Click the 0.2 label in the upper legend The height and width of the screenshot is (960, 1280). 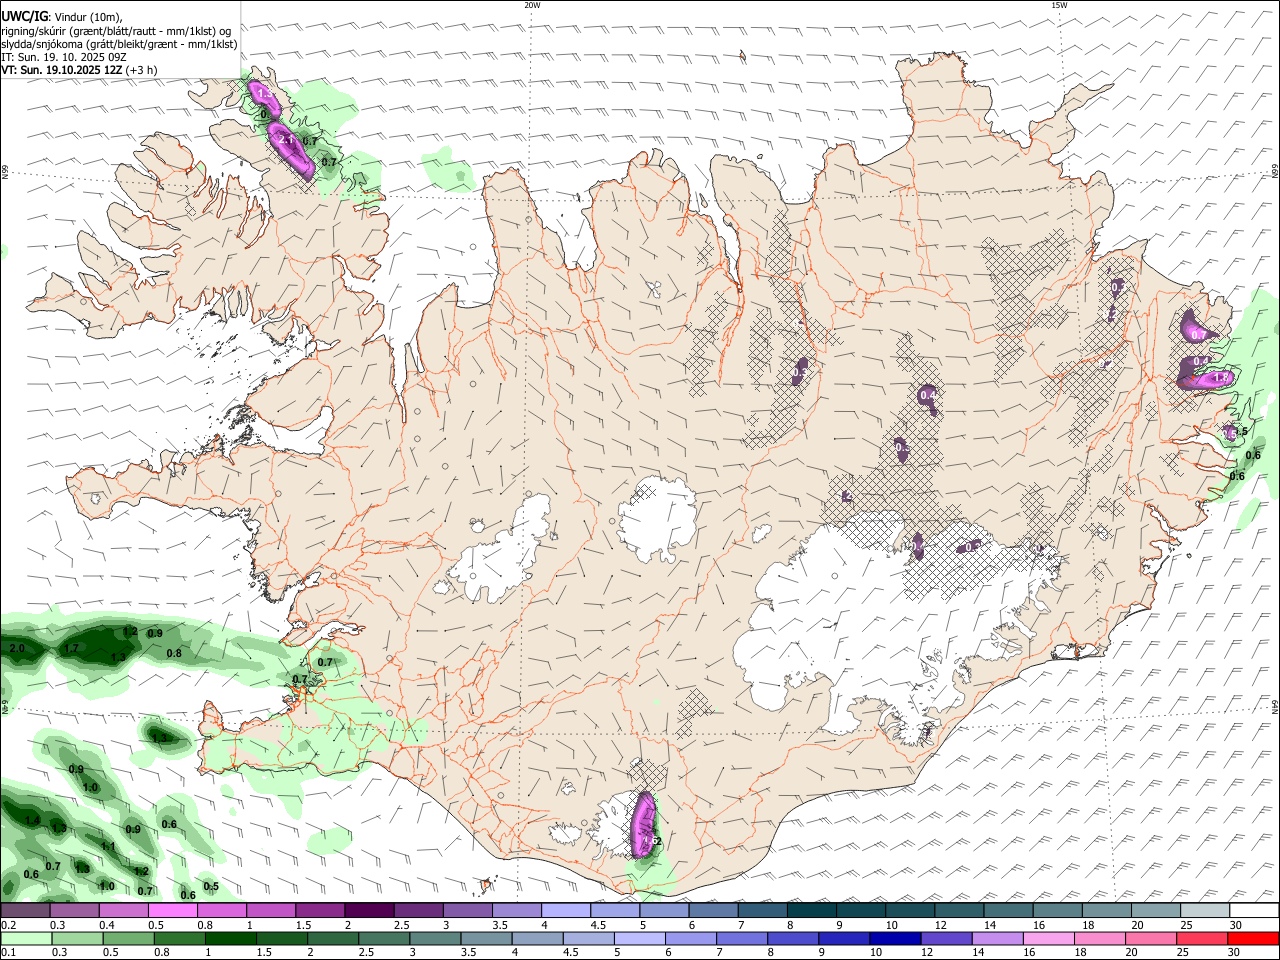pyautogui.click(x=7, y=925)
